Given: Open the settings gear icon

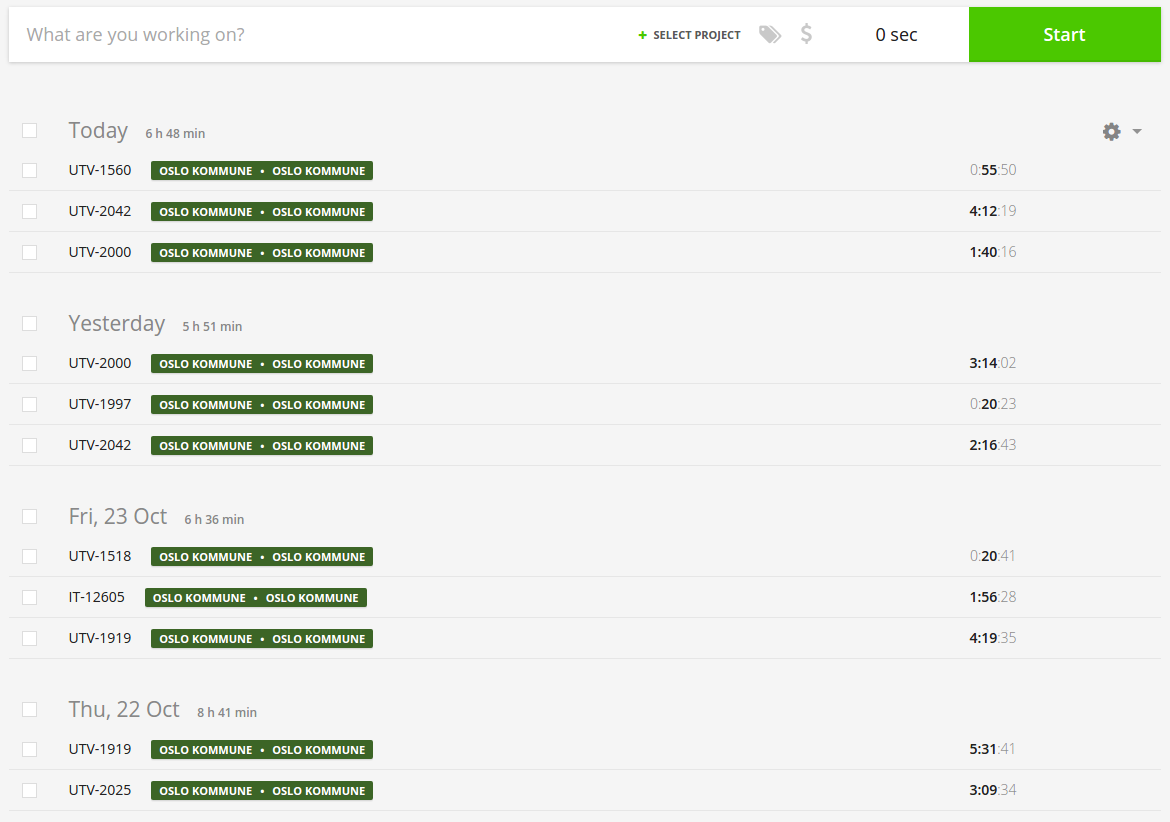Looking at the screenshot, I should pos(1111,131).
